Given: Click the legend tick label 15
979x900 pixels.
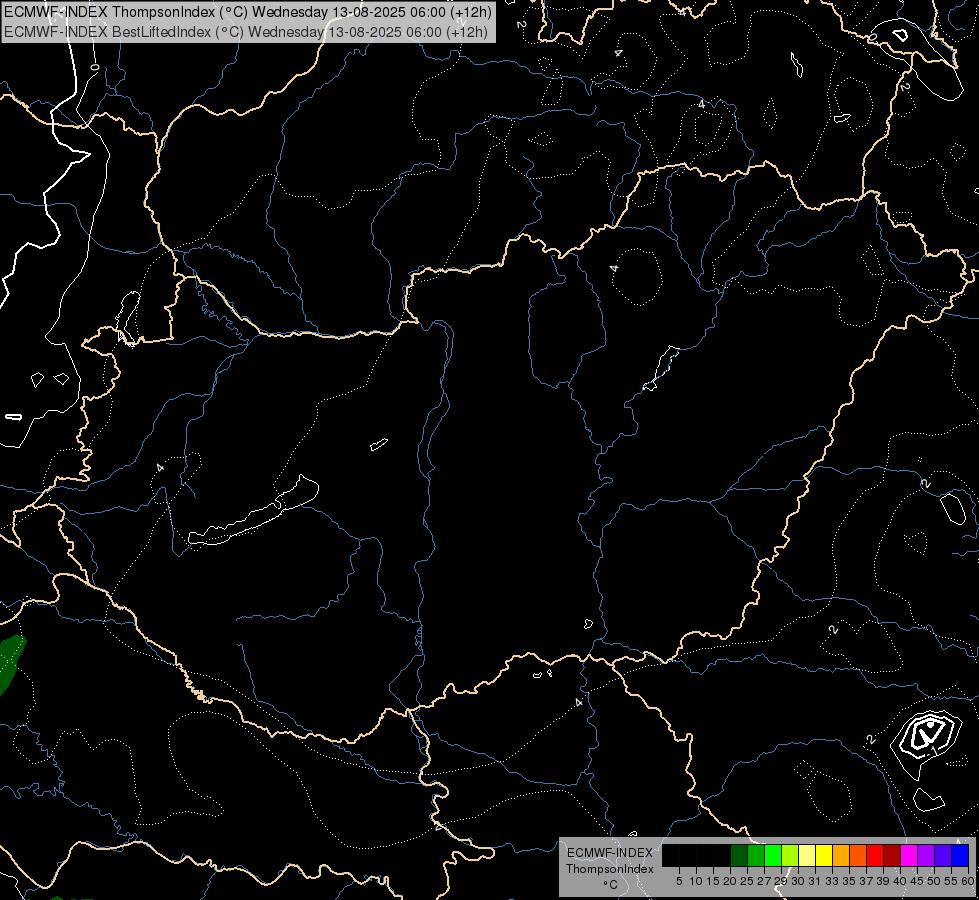Looking at the screenshot, I should [x=713, y=881].
